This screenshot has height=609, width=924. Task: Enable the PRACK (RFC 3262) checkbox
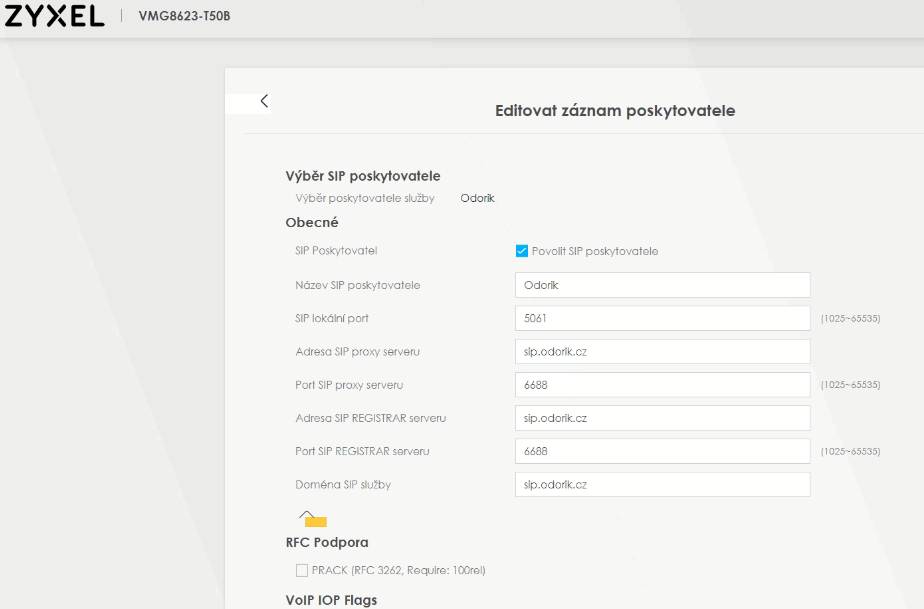coord(302,570)
